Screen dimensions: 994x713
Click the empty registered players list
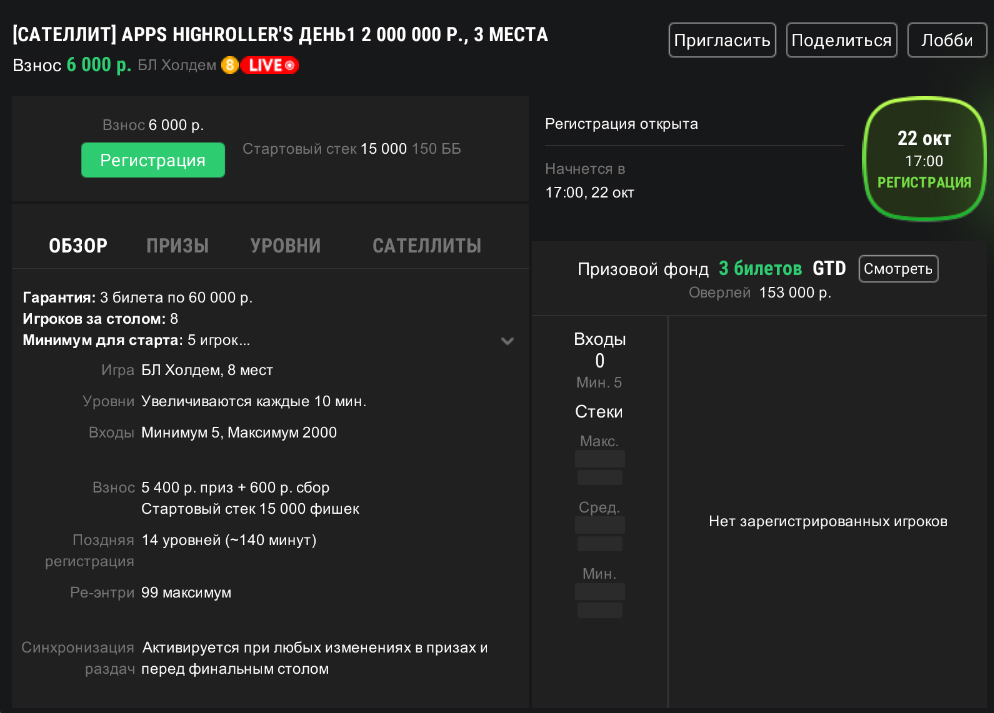point(827,521)
